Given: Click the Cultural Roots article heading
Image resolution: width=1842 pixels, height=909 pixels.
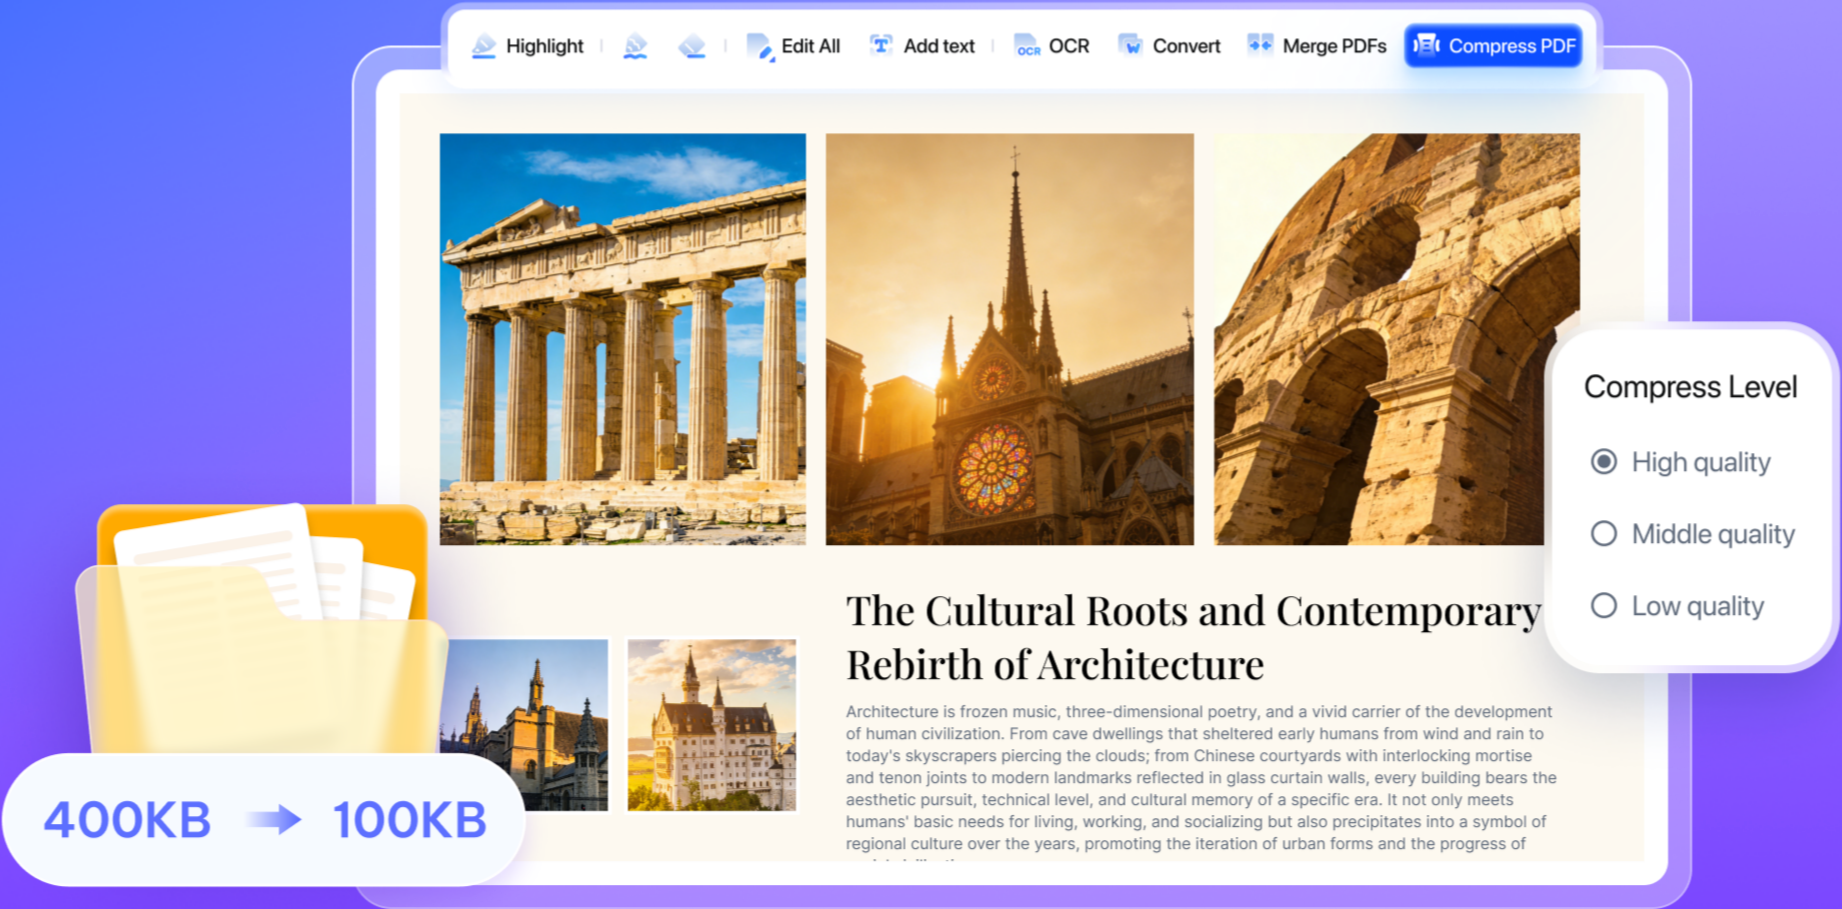Looking at the screenshot, I should (1192, 637).
